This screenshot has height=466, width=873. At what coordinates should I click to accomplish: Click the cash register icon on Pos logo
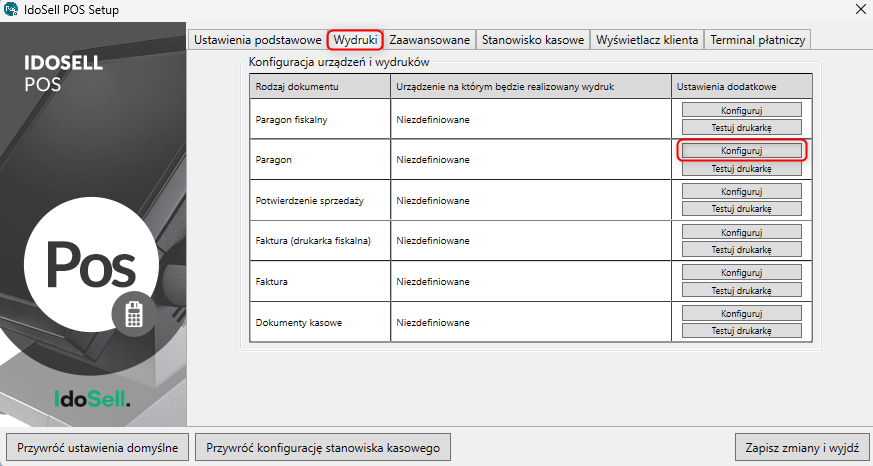(x=134, y=314)
